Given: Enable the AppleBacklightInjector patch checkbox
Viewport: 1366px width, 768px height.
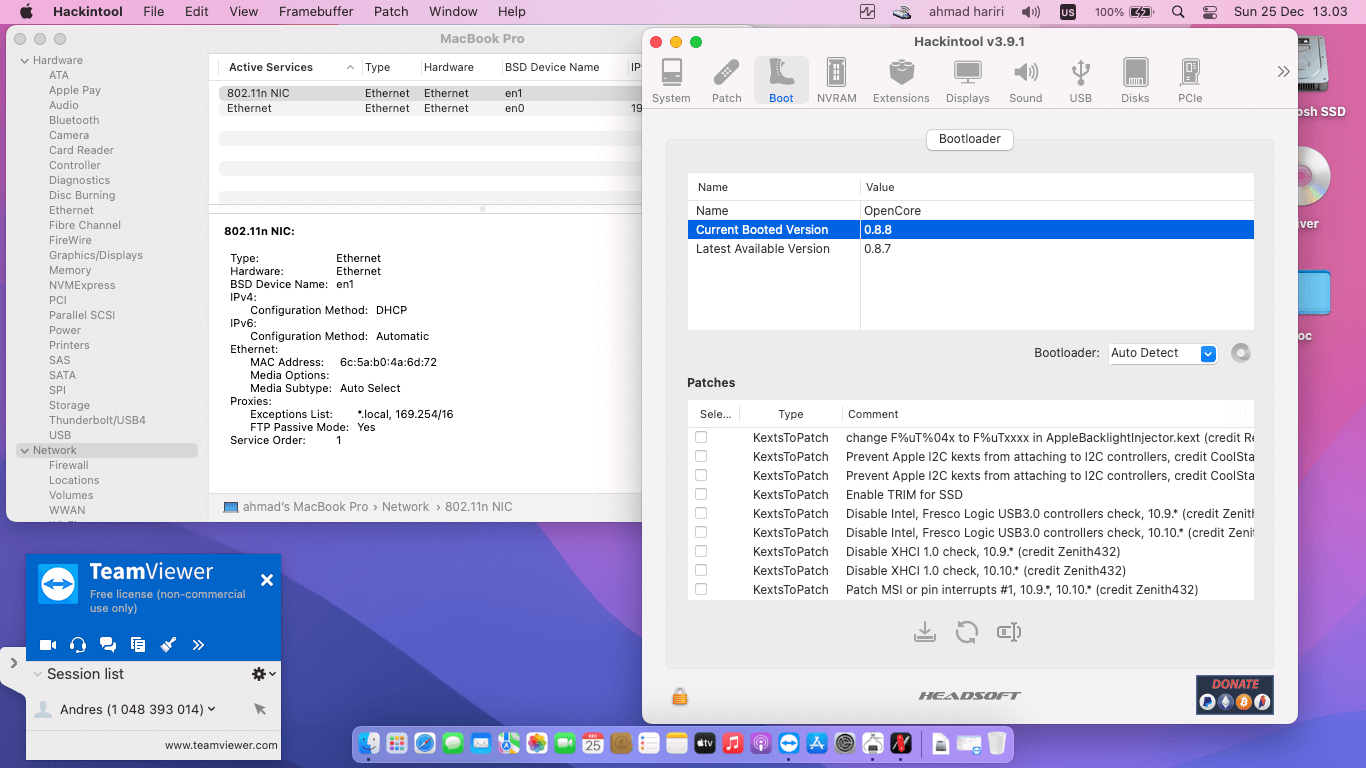Looking at the screenshot, I should [701, 438].
